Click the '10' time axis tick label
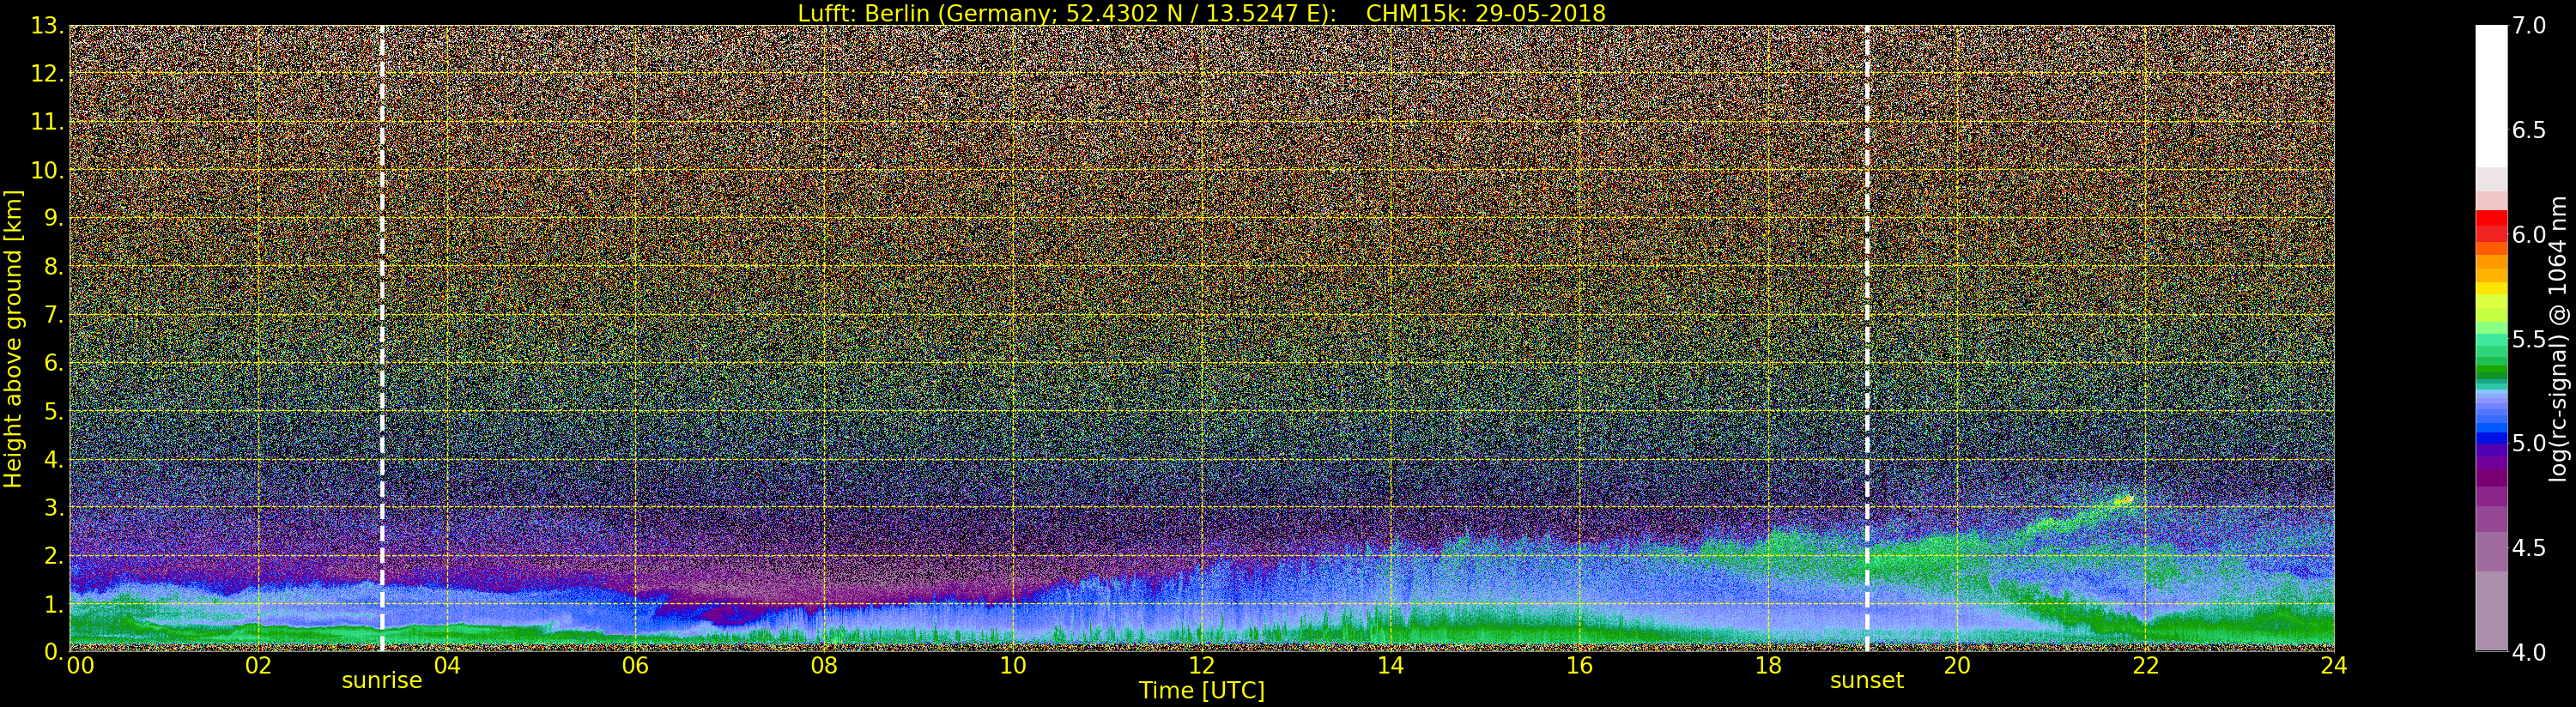The image size is (2576, 707). coord(1013,665)
